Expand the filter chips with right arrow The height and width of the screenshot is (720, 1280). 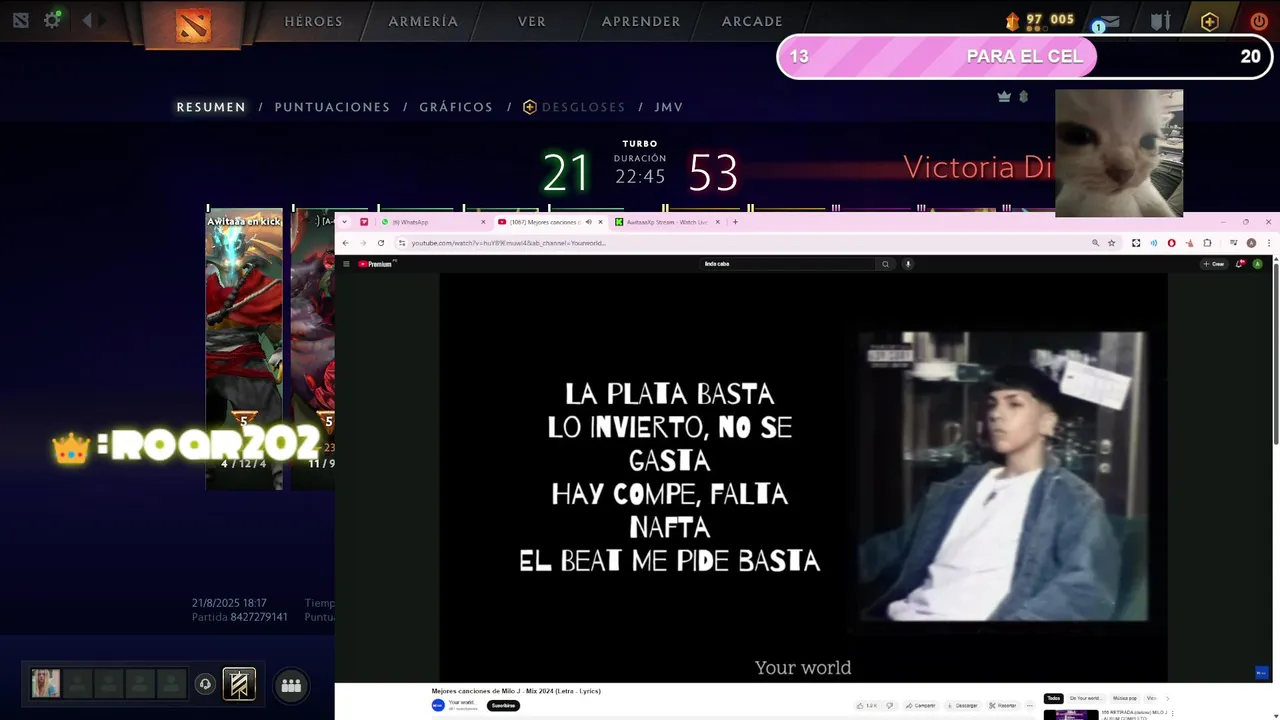coord(1167,698)
